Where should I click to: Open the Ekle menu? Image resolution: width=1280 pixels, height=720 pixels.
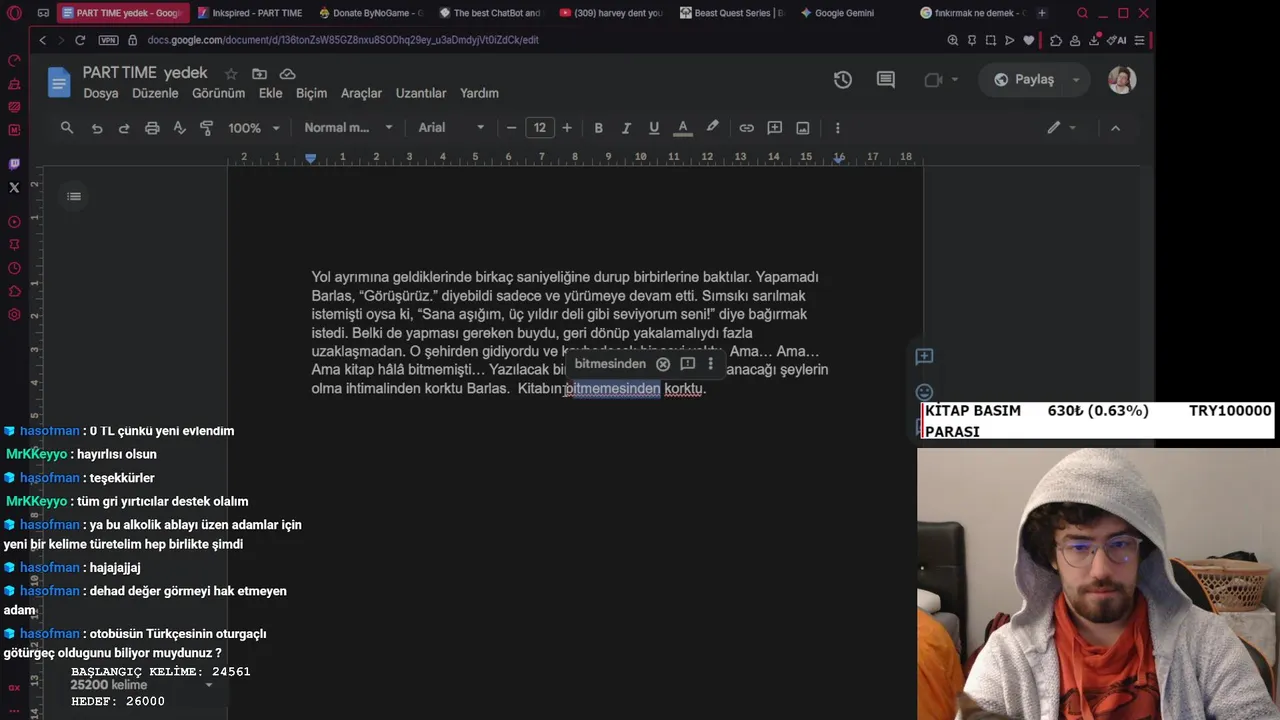coord(270,93)
